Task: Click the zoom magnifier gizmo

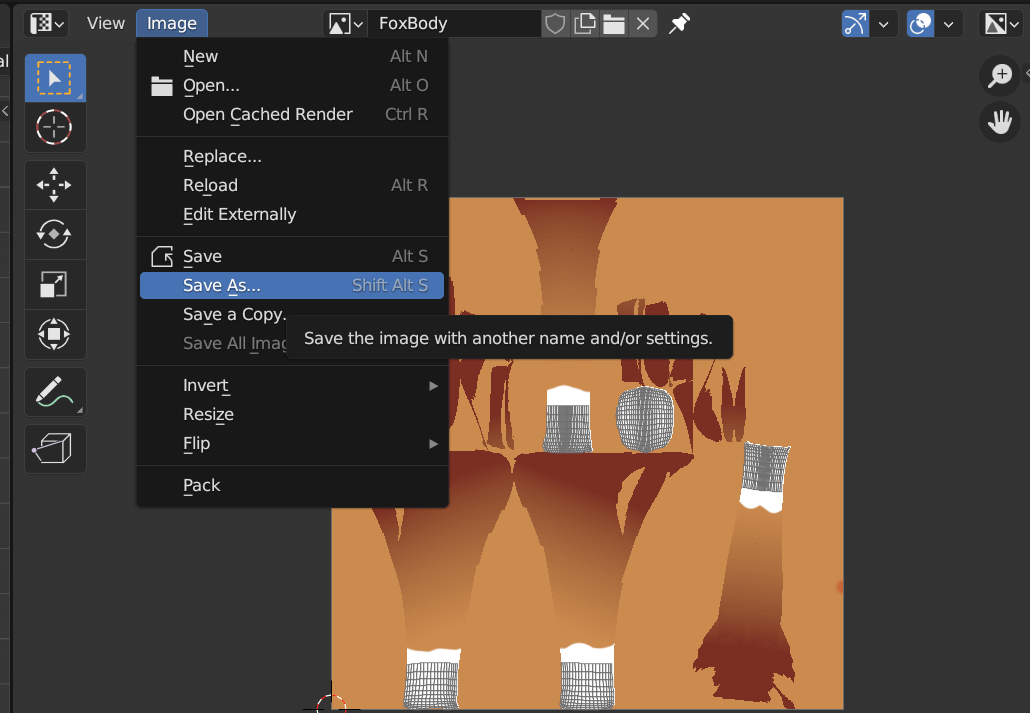Action: point(1000,76)
